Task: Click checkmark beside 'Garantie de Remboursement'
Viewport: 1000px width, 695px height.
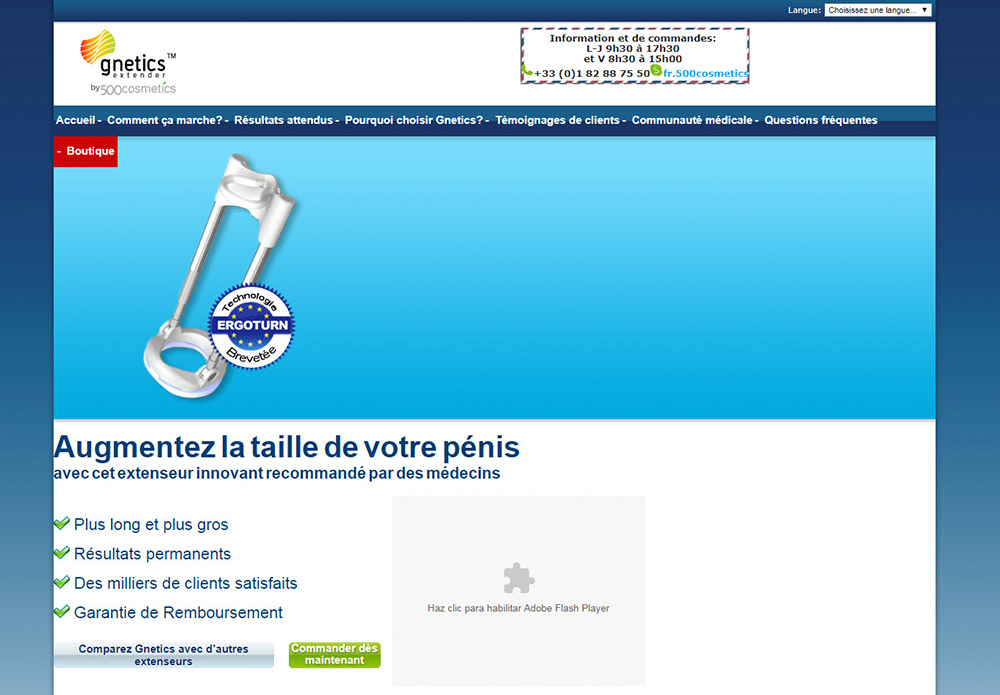Action: (x=62, y=612)
